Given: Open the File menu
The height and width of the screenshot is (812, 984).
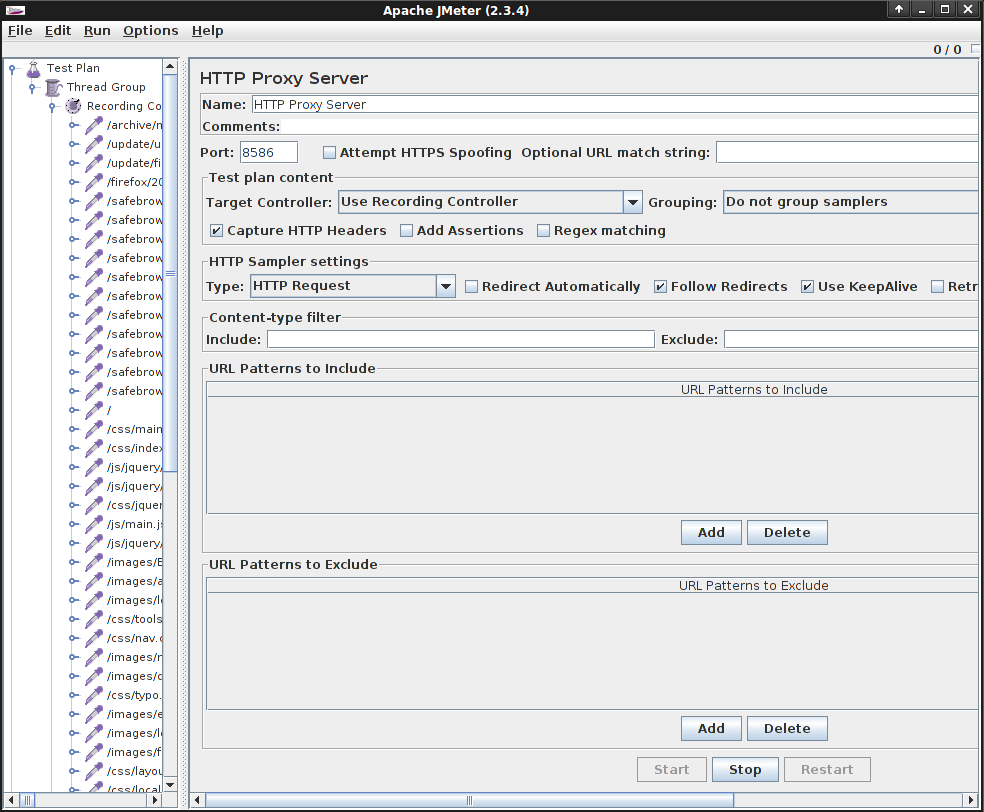Looking at the screenshot, I should point(20,31).
